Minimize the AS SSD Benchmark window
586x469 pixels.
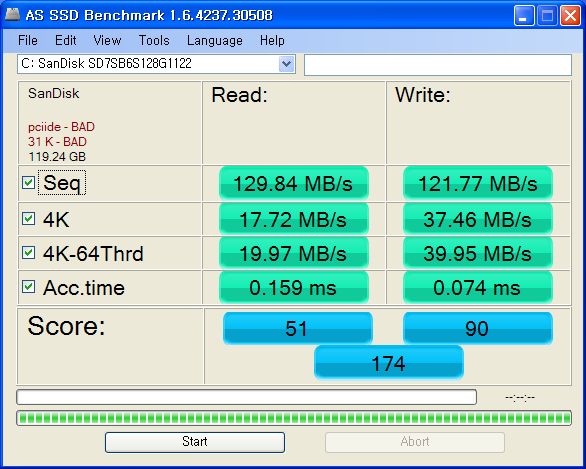pyautogui.click(x=524, y=16)
